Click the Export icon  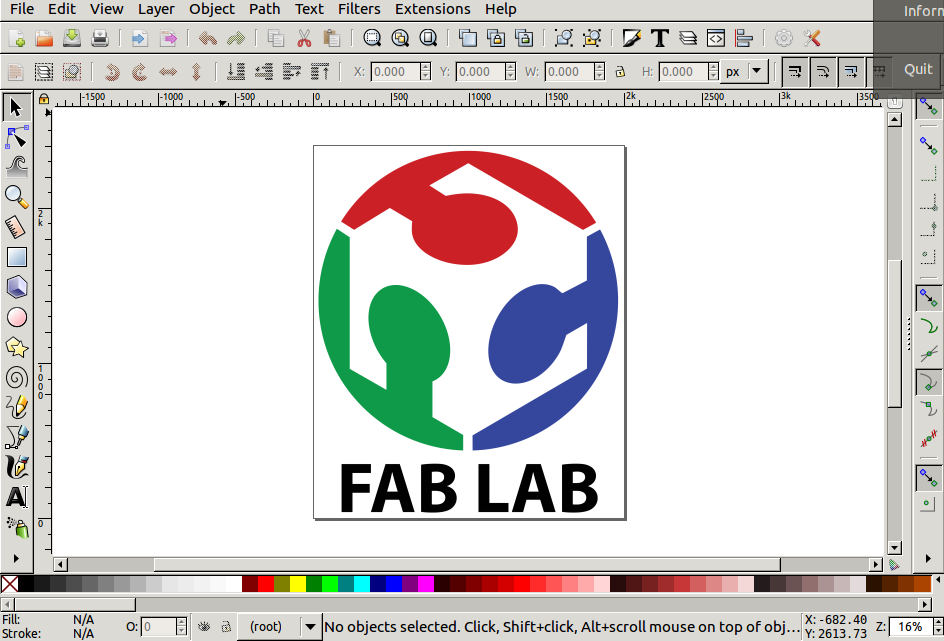168,39
